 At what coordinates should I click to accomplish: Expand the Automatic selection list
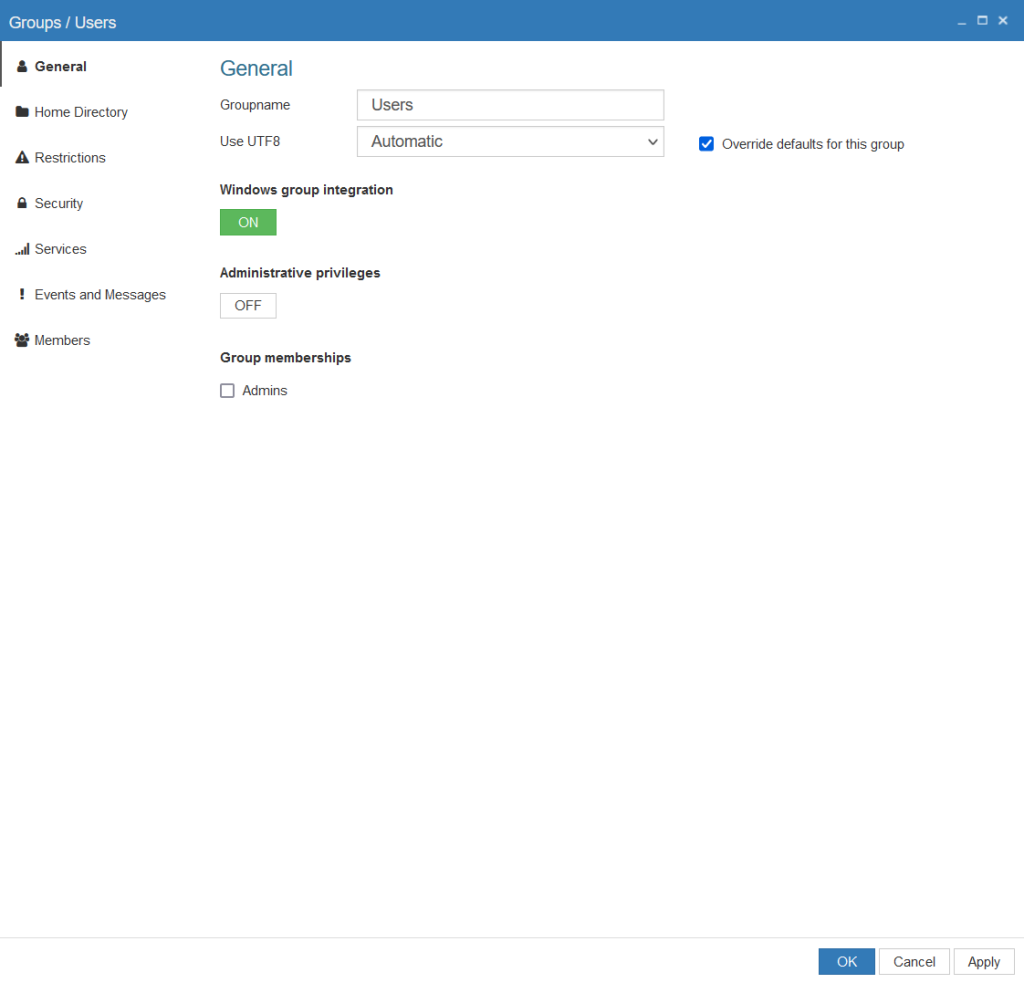652,141
